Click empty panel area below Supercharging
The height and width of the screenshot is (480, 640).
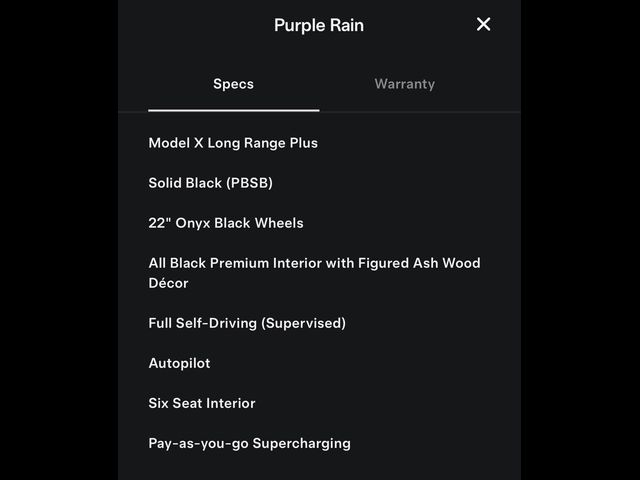[x=319, y=467]
